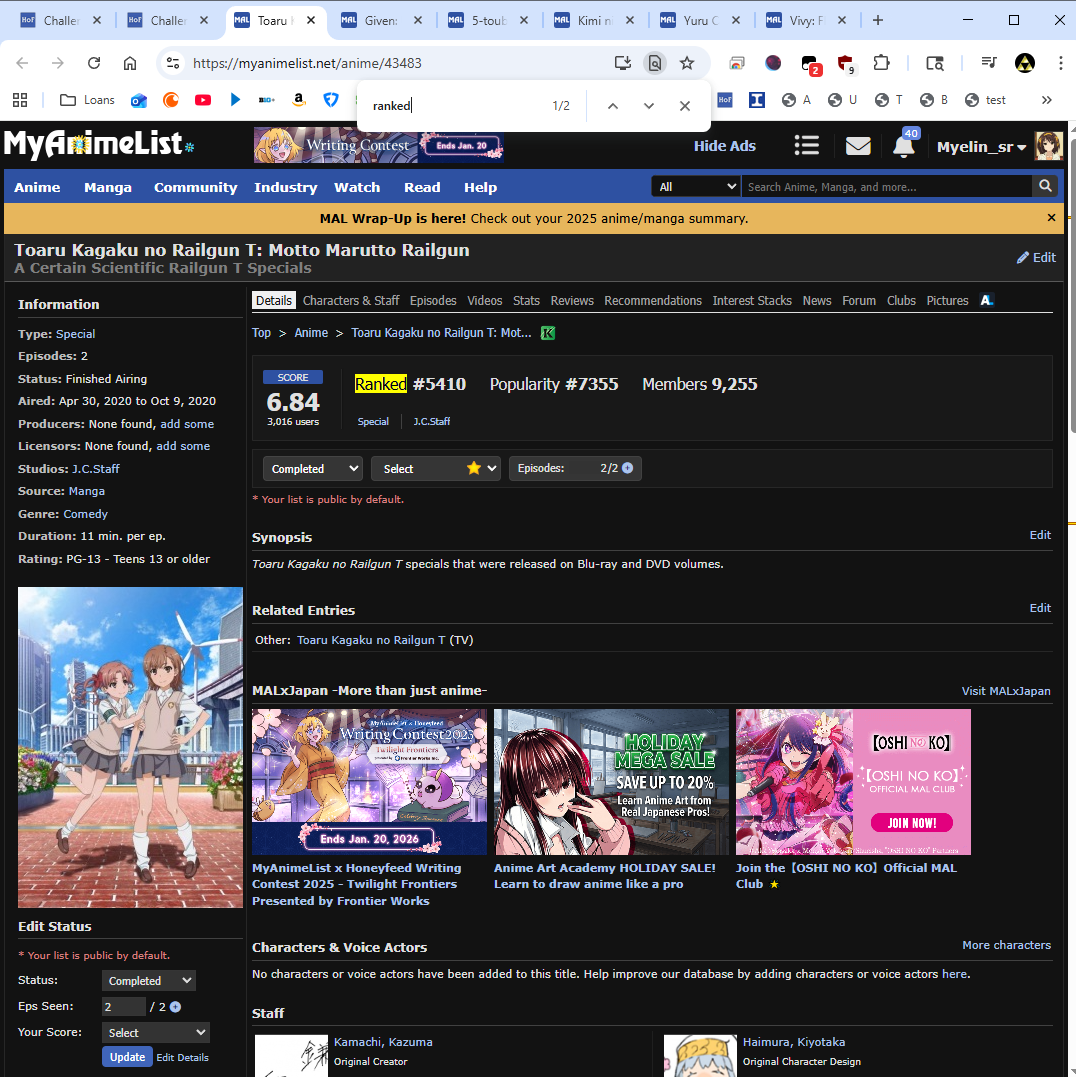The image size is (1076, 1077).
Task: Open the Completed status dropdown near score
Action: [313, 469]
